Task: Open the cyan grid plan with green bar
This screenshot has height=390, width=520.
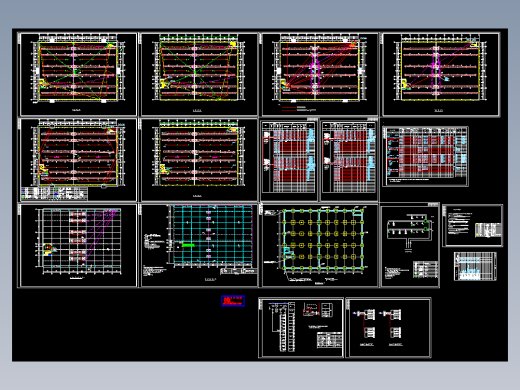Action: (x=199, y=245)
